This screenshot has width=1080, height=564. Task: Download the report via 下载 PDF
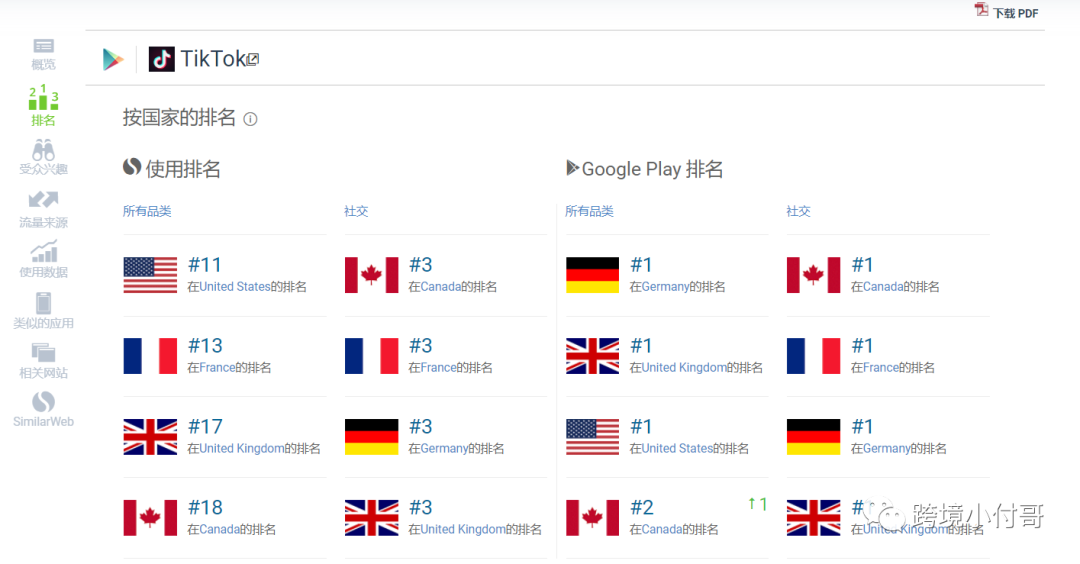click(x=1015, y=13)
